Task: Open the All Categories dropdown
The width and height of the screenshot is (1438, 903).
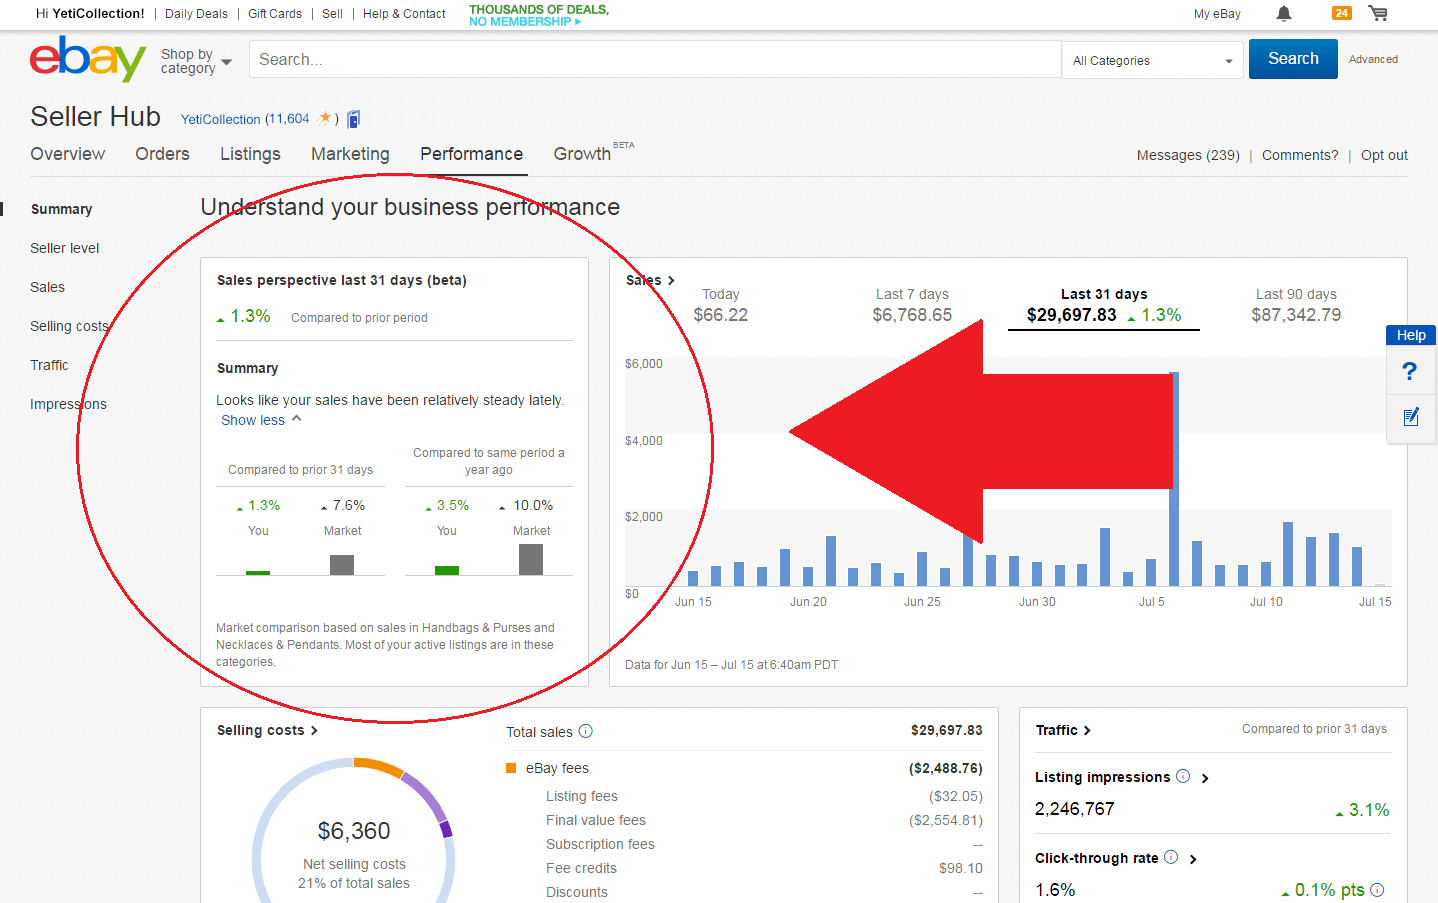Action: (x=1152, y=60)
